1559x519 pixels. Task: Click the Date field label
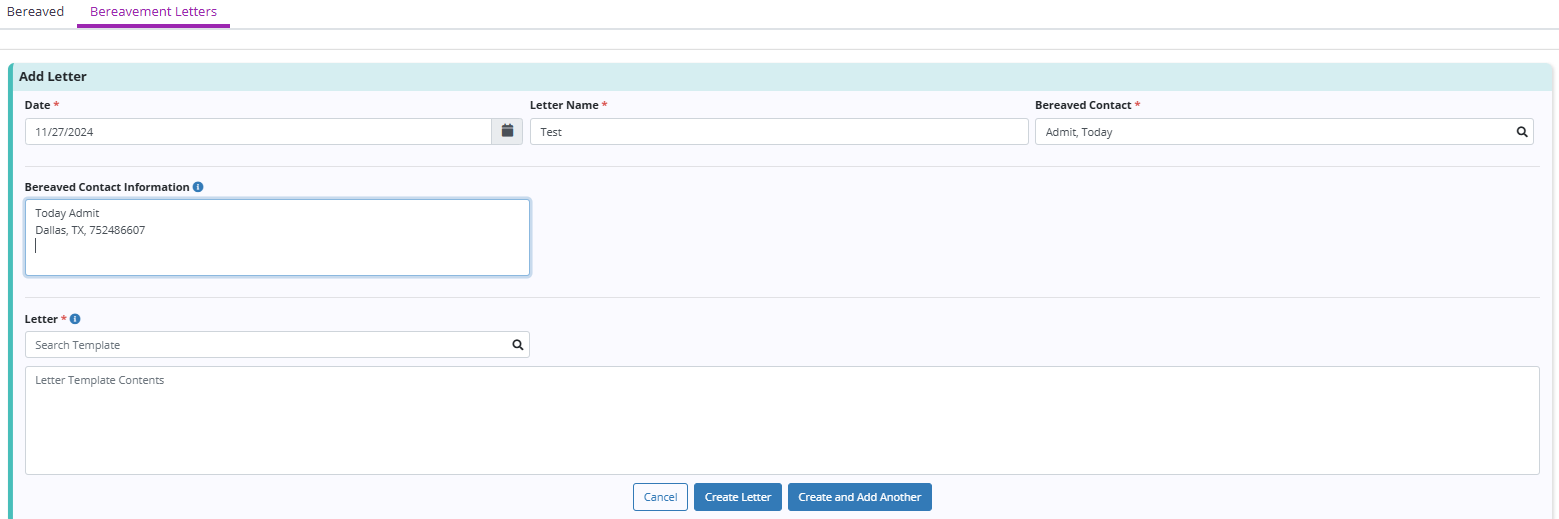tap(37, 105)
